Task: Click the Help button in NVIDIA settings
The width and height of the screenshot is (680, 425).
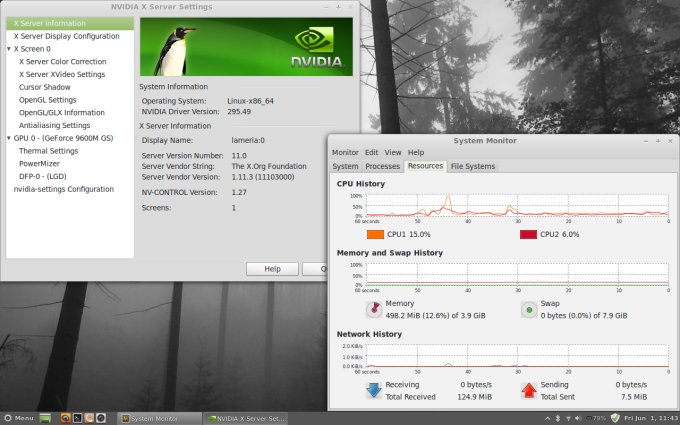Action: [x=272, y=269]
